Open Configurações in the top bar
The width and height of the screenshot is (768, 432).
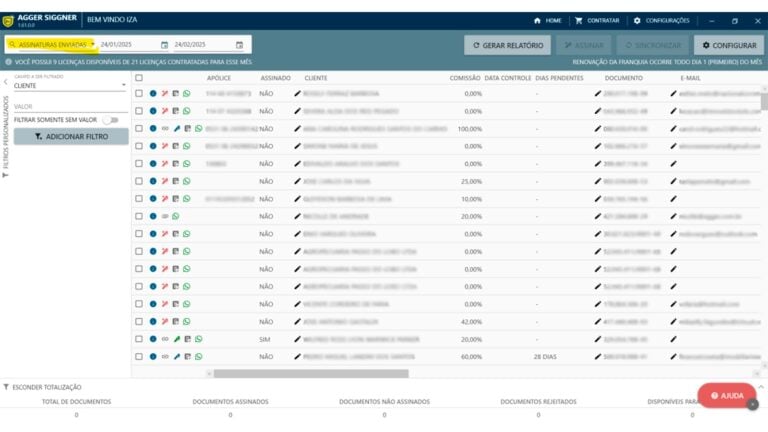[x=661, y=20]
